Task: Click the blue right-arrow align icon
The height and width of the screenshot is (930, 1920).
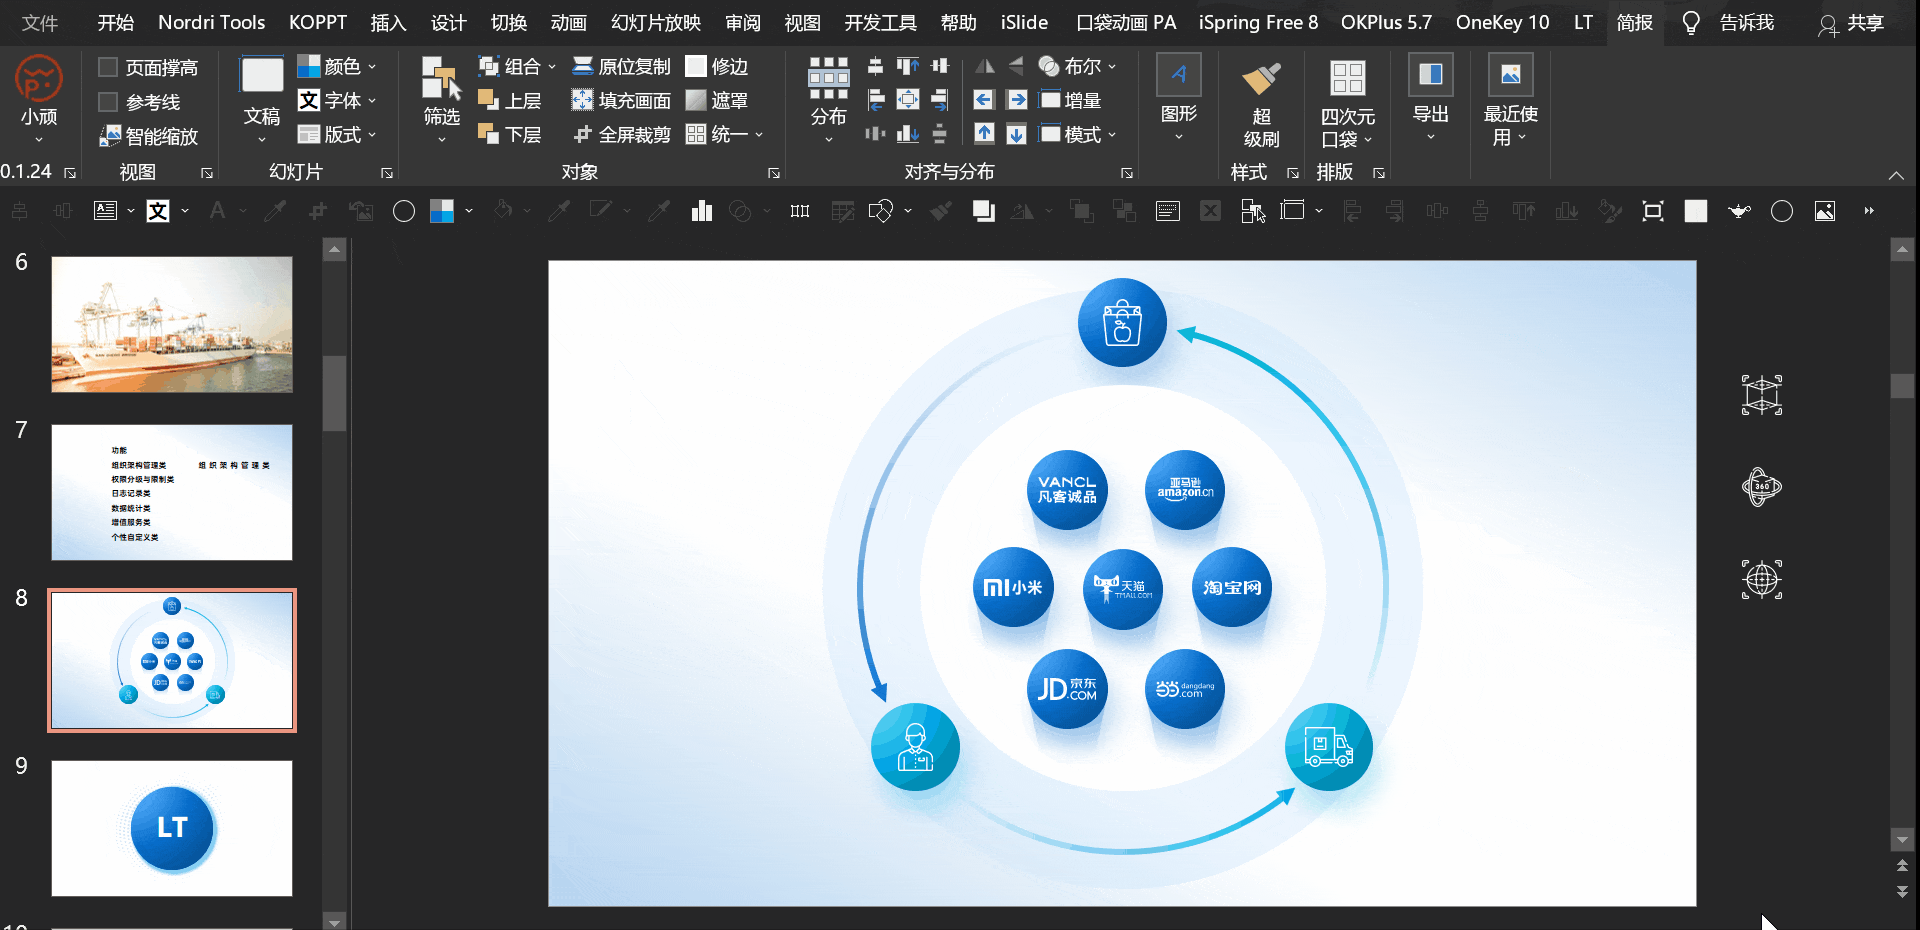Action: [x=1017, y=100]
